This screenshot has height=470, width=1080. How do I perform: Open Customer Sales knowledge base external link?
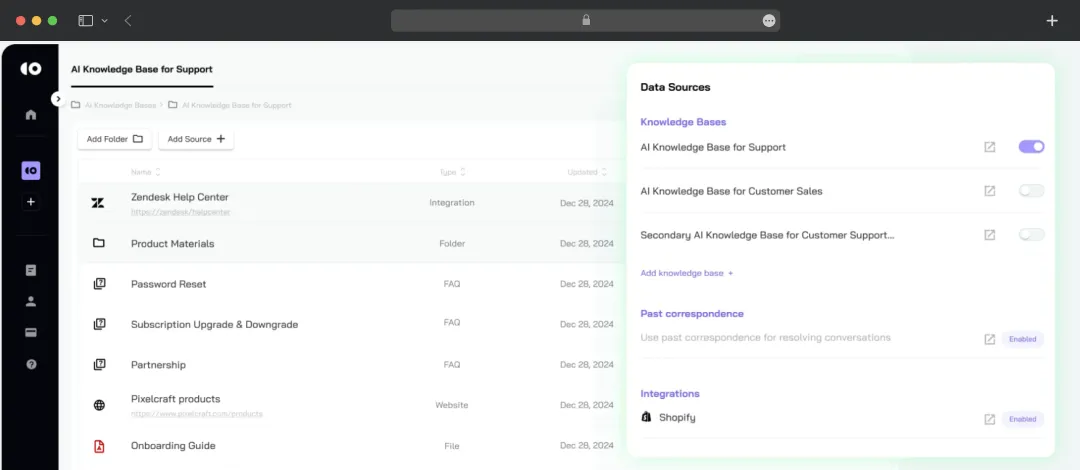coord(990,191)
